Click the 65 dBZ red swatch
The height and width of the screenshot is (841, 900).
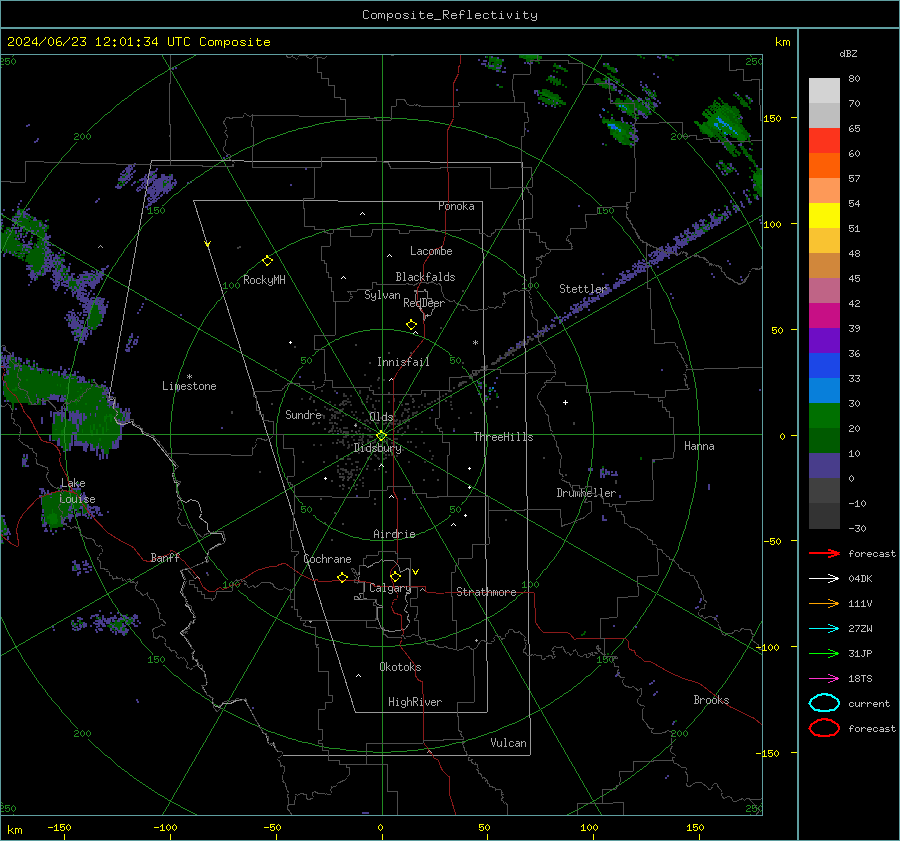(x=824, y=140)
